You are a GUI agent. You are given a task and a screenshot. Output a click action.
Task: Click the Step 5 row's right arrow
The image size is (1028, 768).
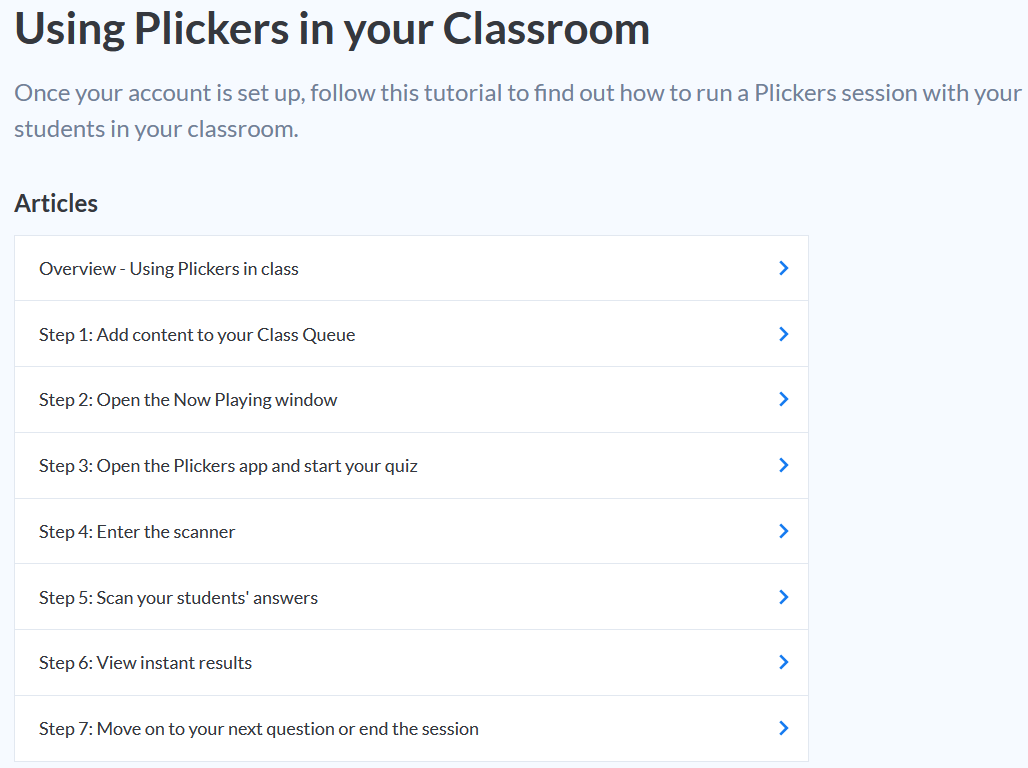[784, 597]
